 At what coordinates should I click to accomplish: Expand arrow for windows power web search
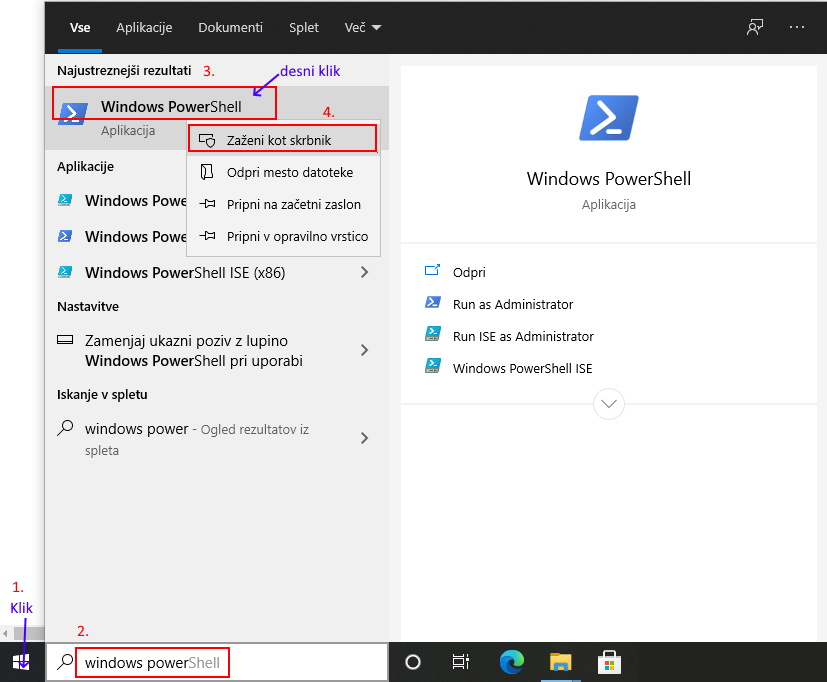pos(364,438)
